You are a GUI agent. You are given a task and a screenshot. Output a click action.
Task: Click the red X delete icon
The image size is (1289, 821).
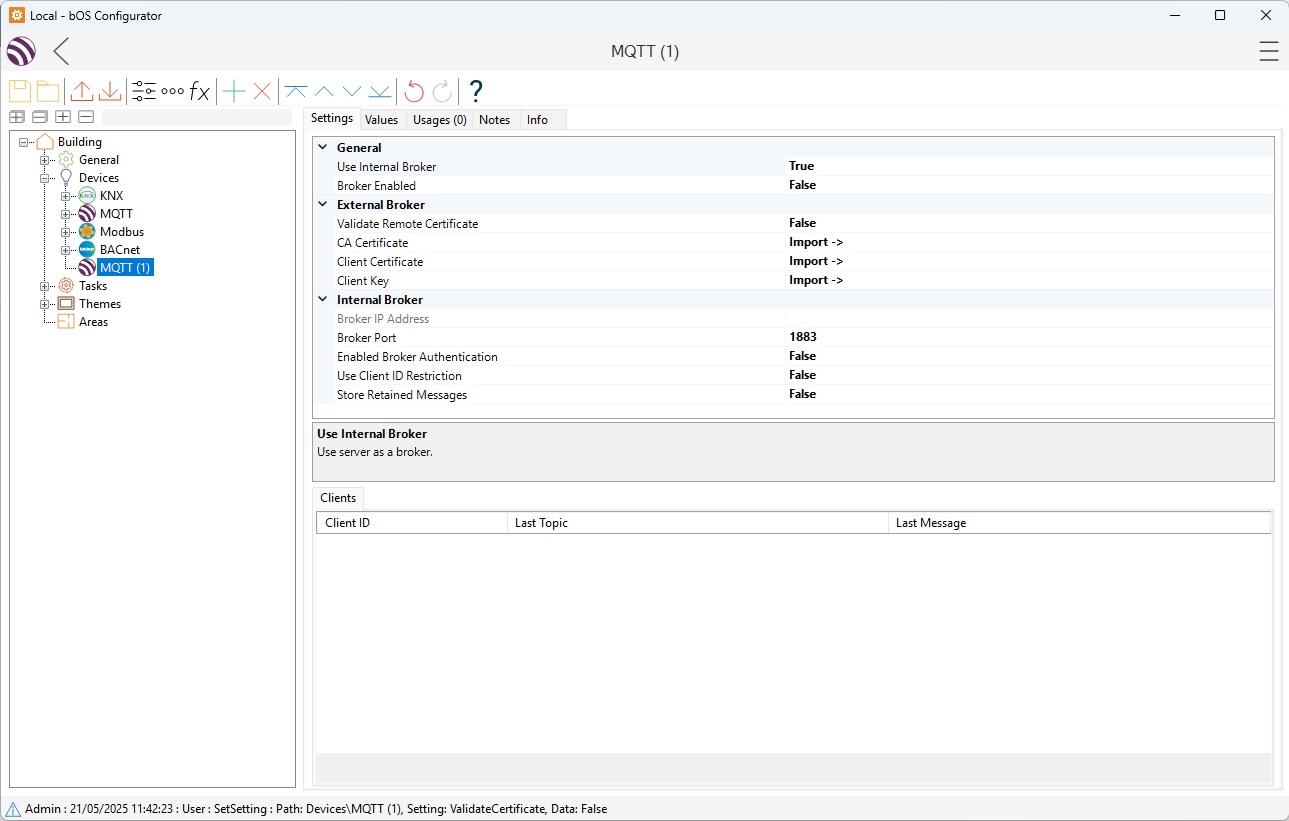point(262,91)
